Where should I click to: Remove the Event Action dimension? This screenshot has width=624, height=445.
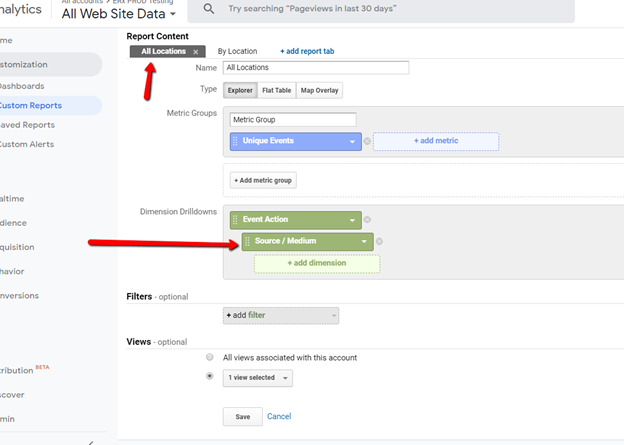(367, 220)
